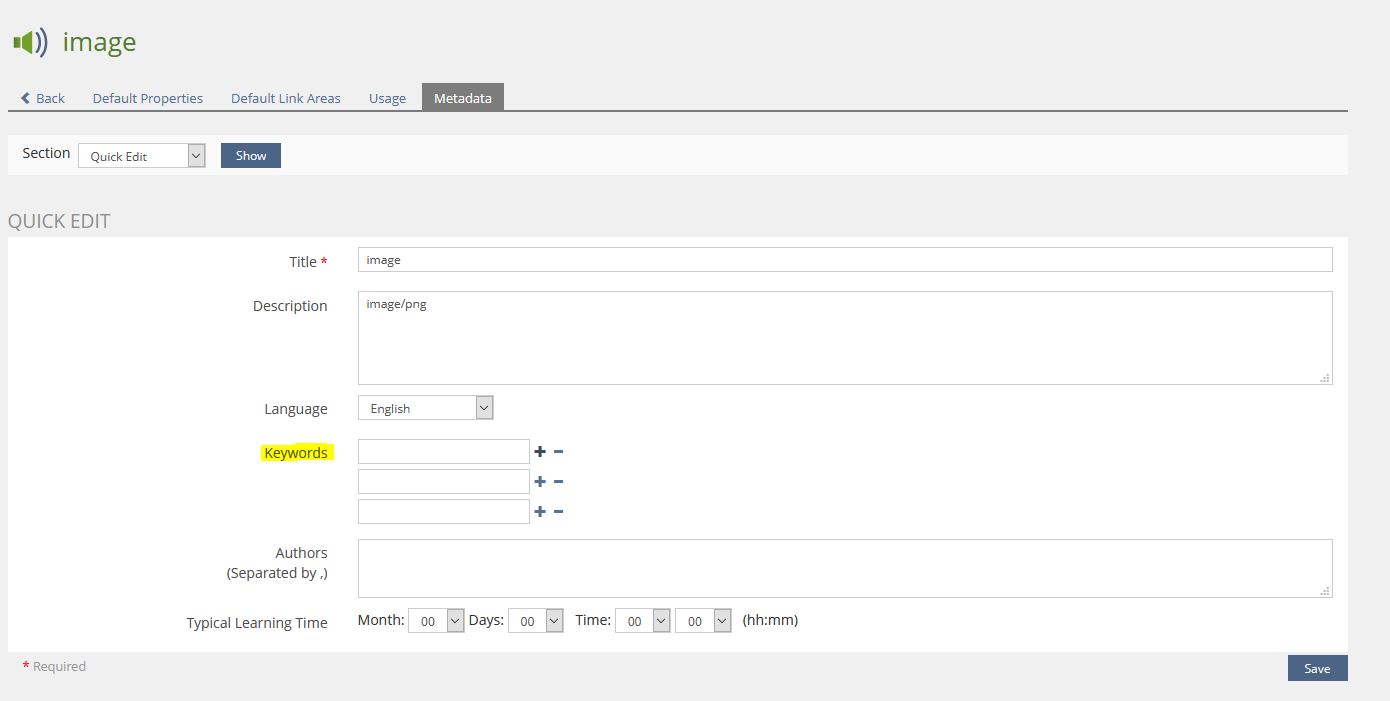Click minus icon on third Keywords row
The width and height of the screenshot is (1390, 701).
tap(558, 512)
